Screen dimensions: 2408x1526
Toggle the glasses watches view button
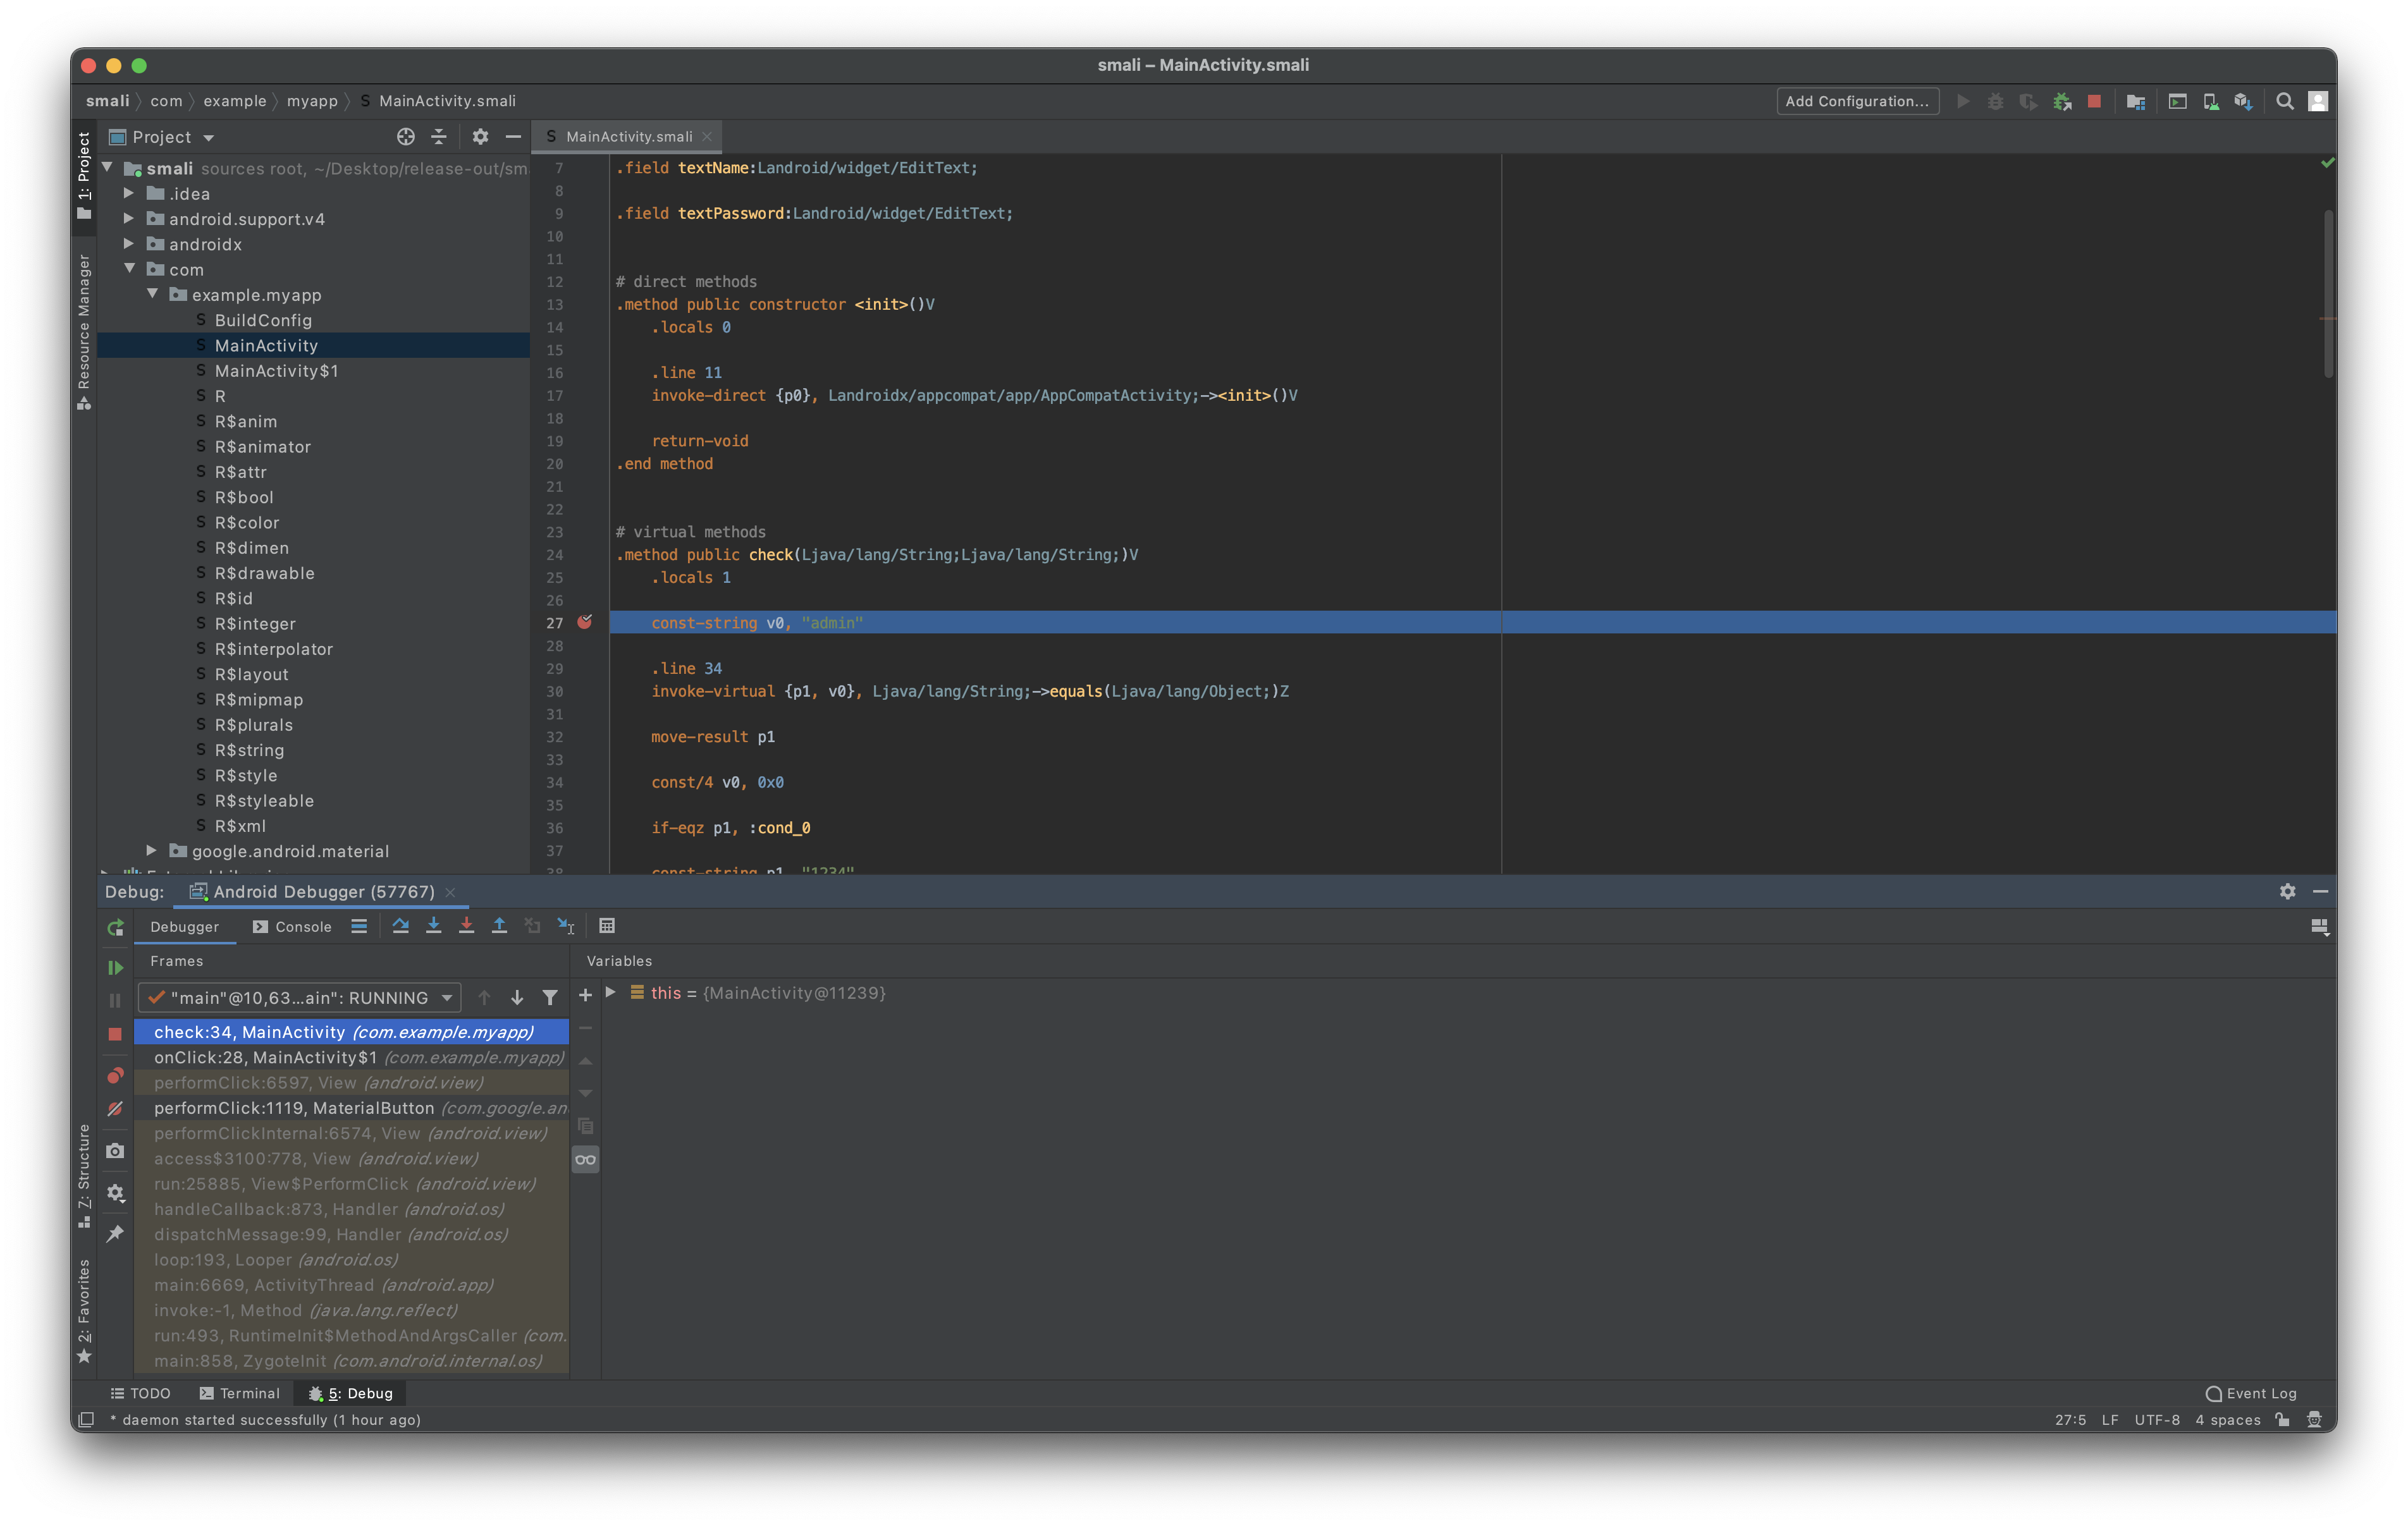click(x=585, y=1160)
